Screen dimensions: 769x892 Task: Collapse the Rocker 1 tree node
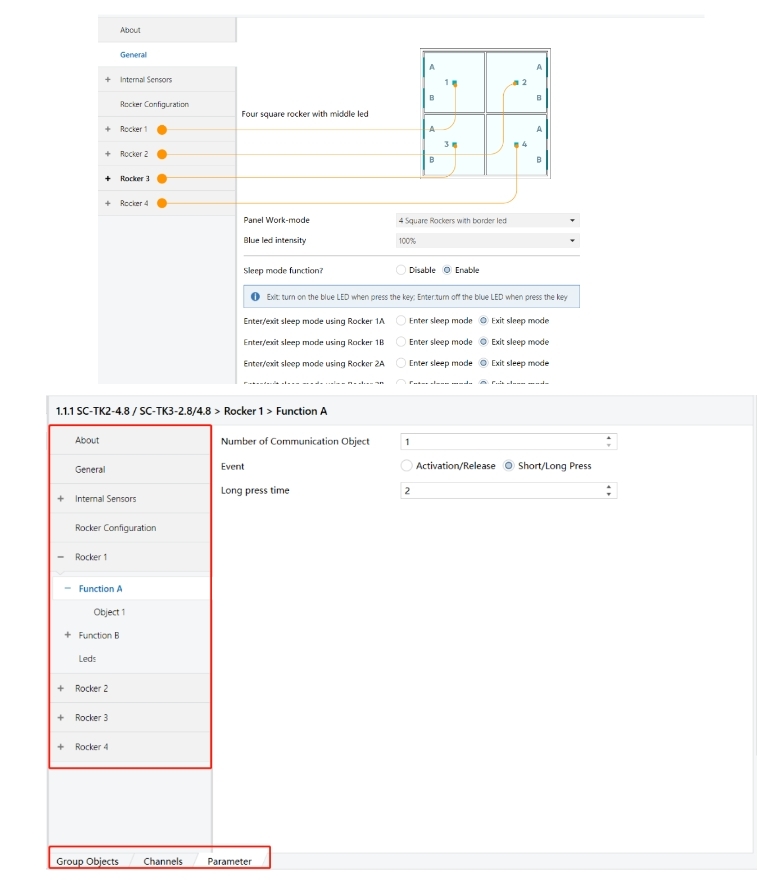[61, 557]
